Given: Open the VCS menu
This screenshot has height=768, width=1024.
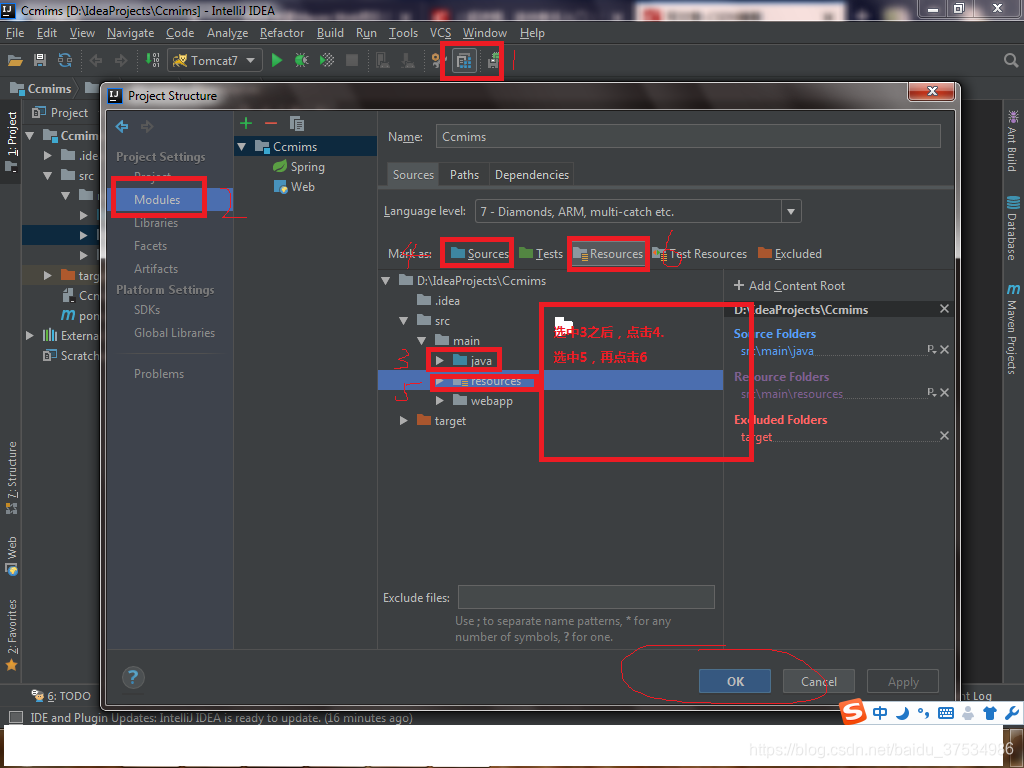Looking at the screenshot, I should (x=440, y=33).
